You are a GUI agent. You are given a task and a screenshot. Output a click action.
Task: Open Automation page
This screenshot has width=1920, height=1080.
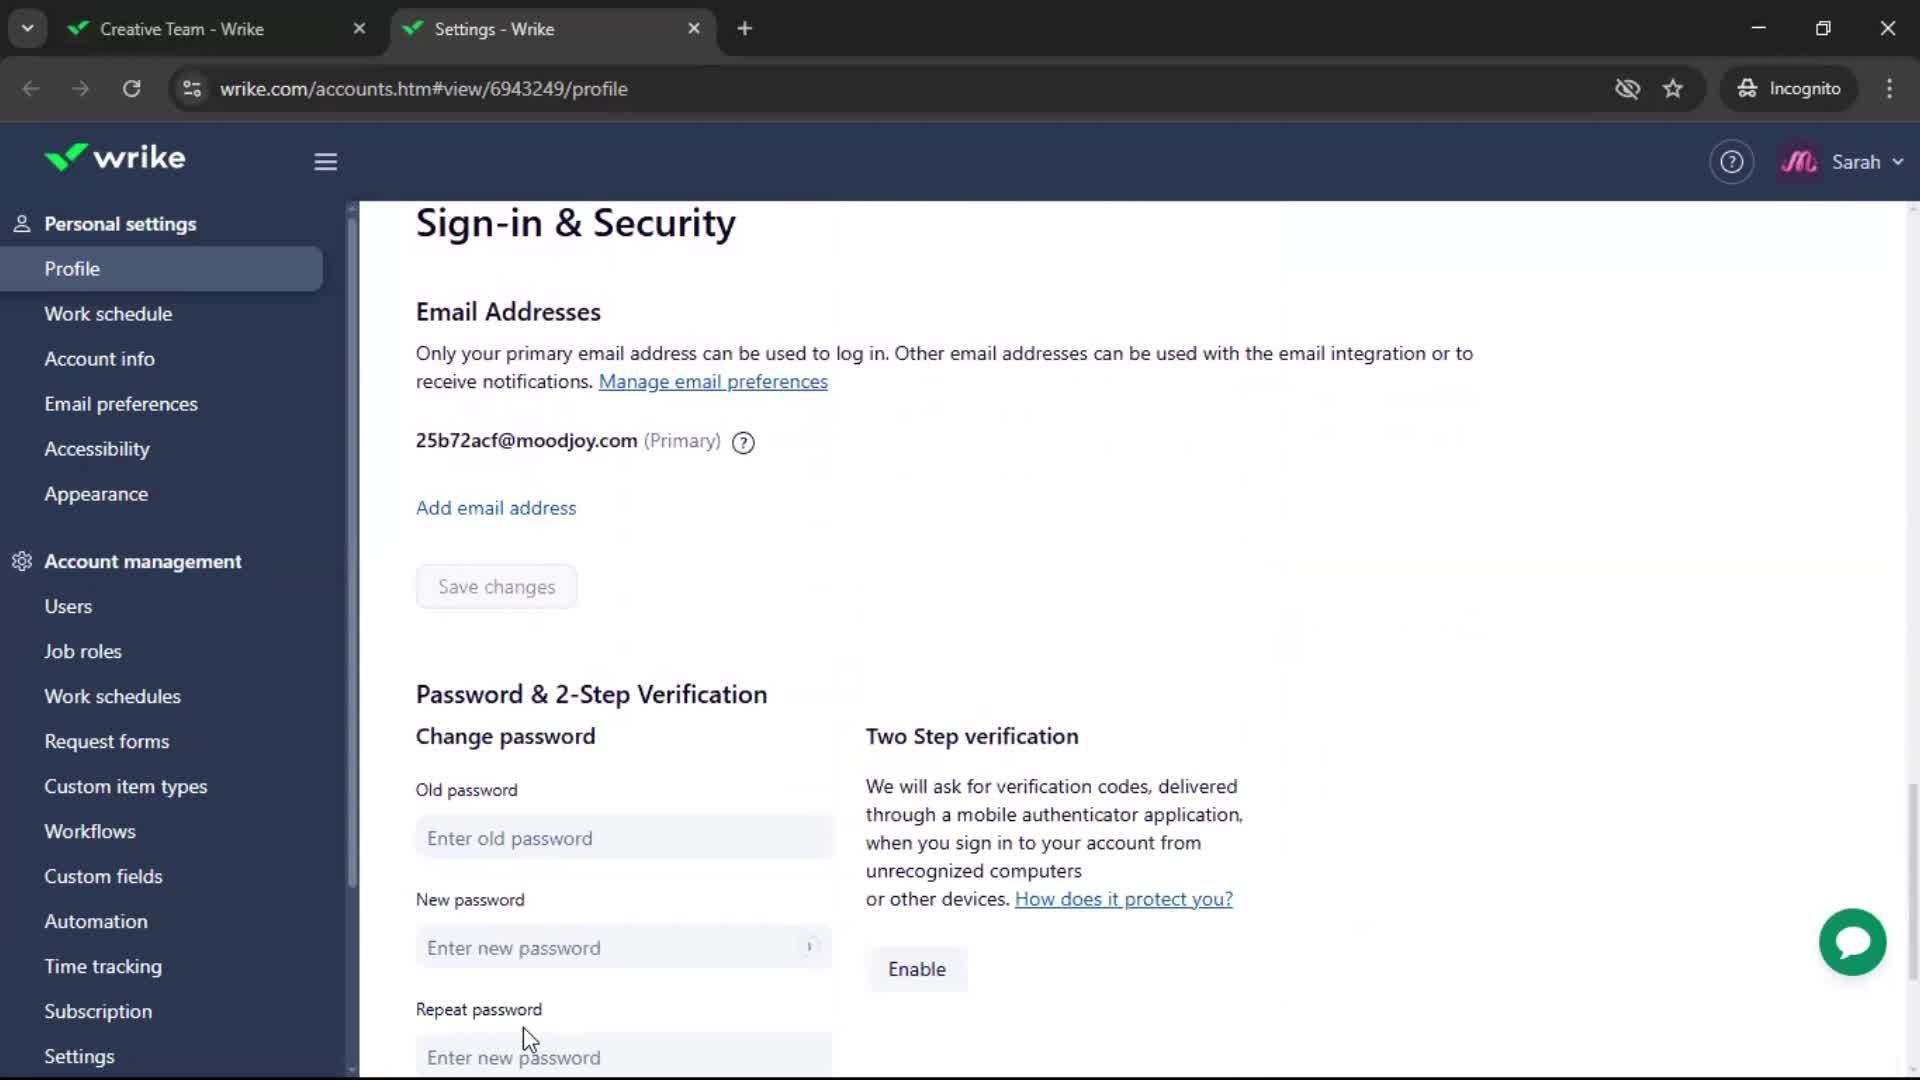tap(96, 922)
